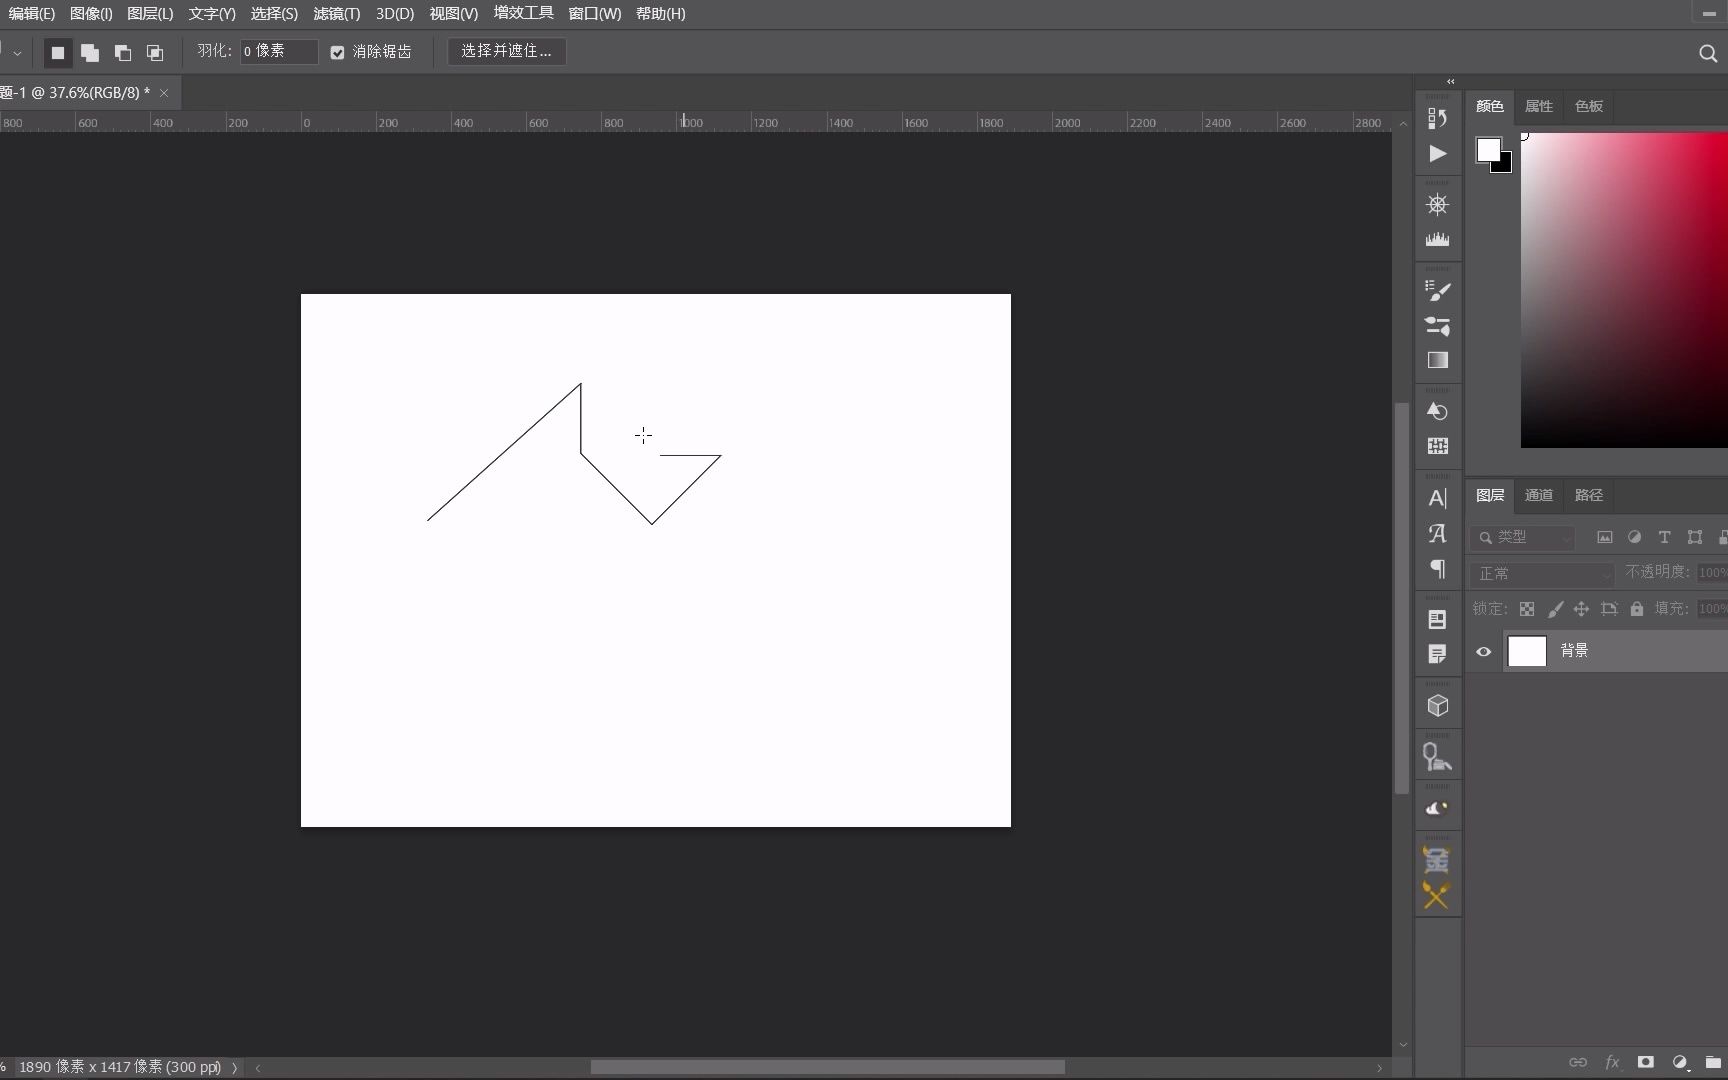Open the Navigator panel wheel icon

(1437, 205)
